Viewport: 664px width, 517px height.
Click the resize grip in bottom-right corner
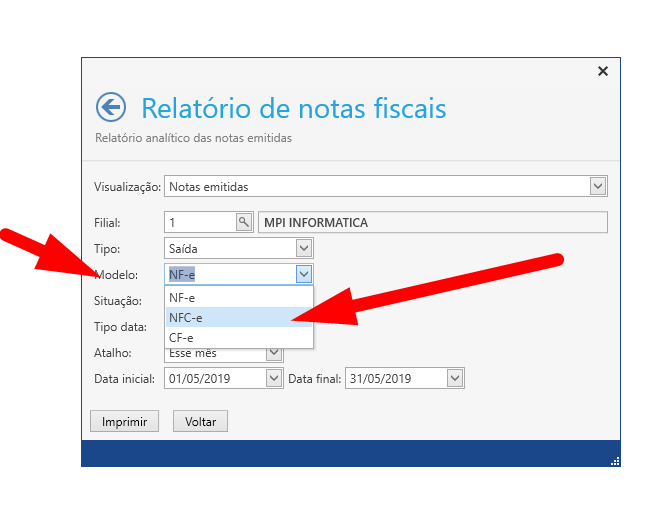(x=614, y=460)
